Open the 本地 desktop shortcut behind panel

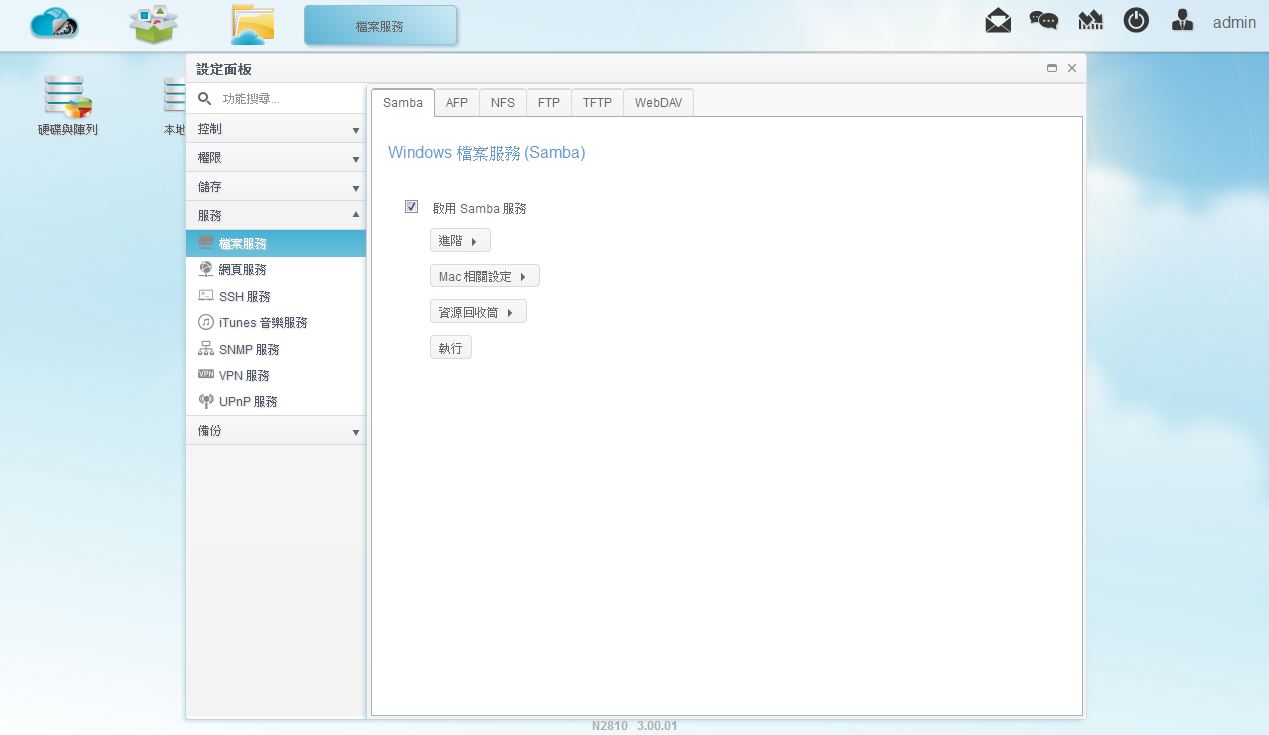(x=174, y=106)
